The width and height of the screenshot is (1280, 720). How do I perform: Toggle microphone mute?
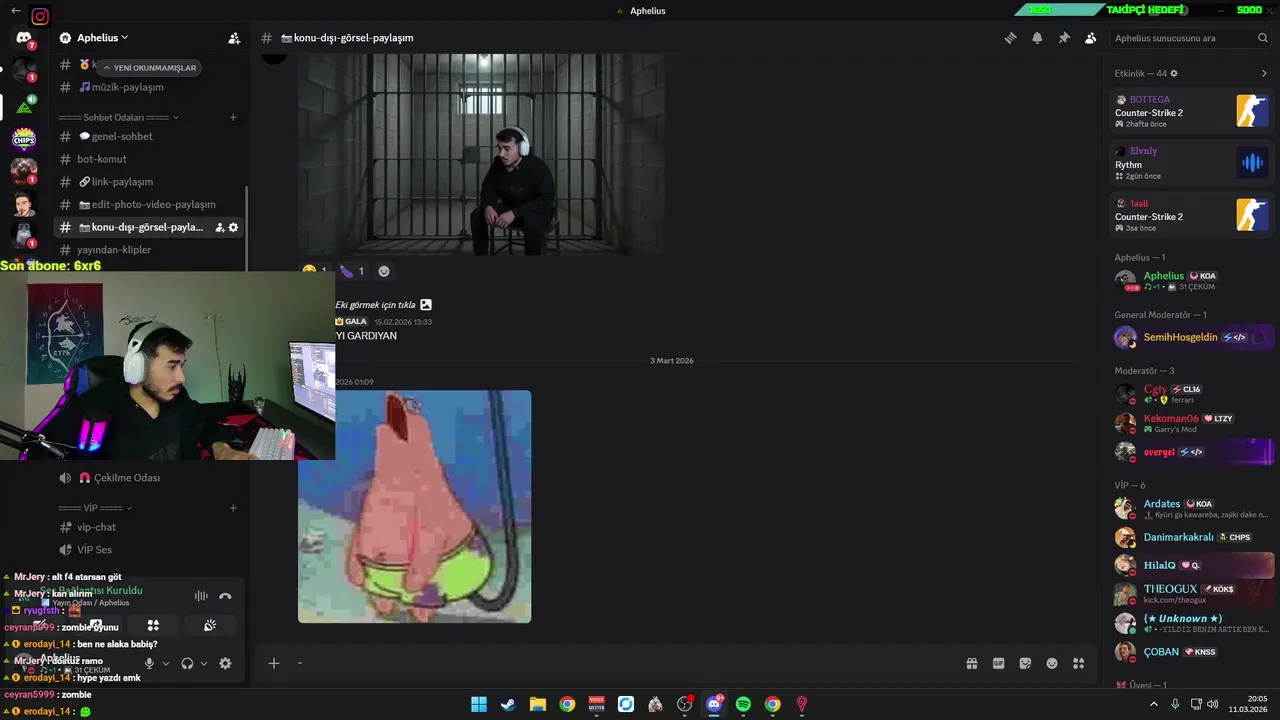149,663
